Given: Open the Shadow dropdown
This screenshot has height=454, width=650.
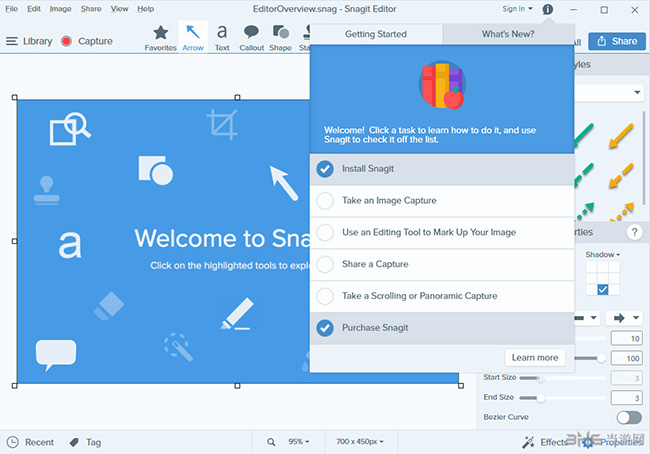Looking at the screenshot, I should 603,255.
